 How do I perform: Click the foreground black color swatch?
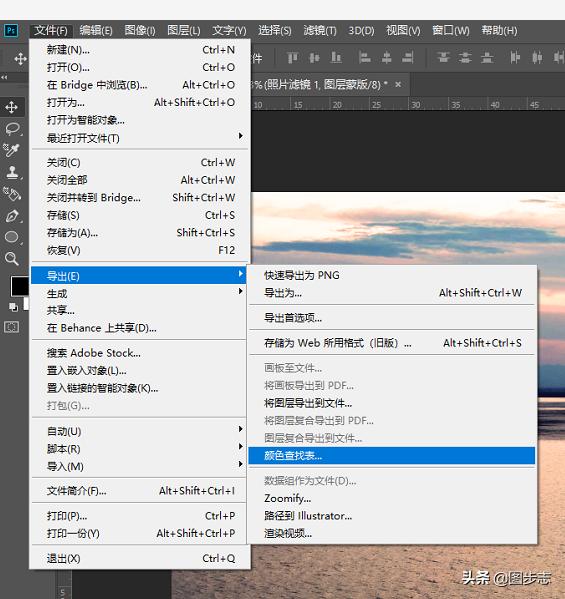(x=19, y=286)
